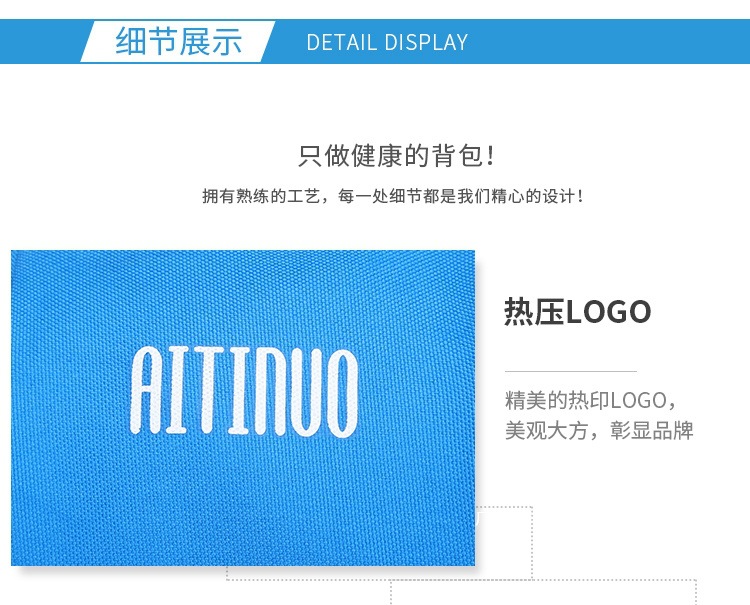Click the 美观大方，彰显品牌 text line
Viewport: 750px width, 605px height.
click(599, 430)
